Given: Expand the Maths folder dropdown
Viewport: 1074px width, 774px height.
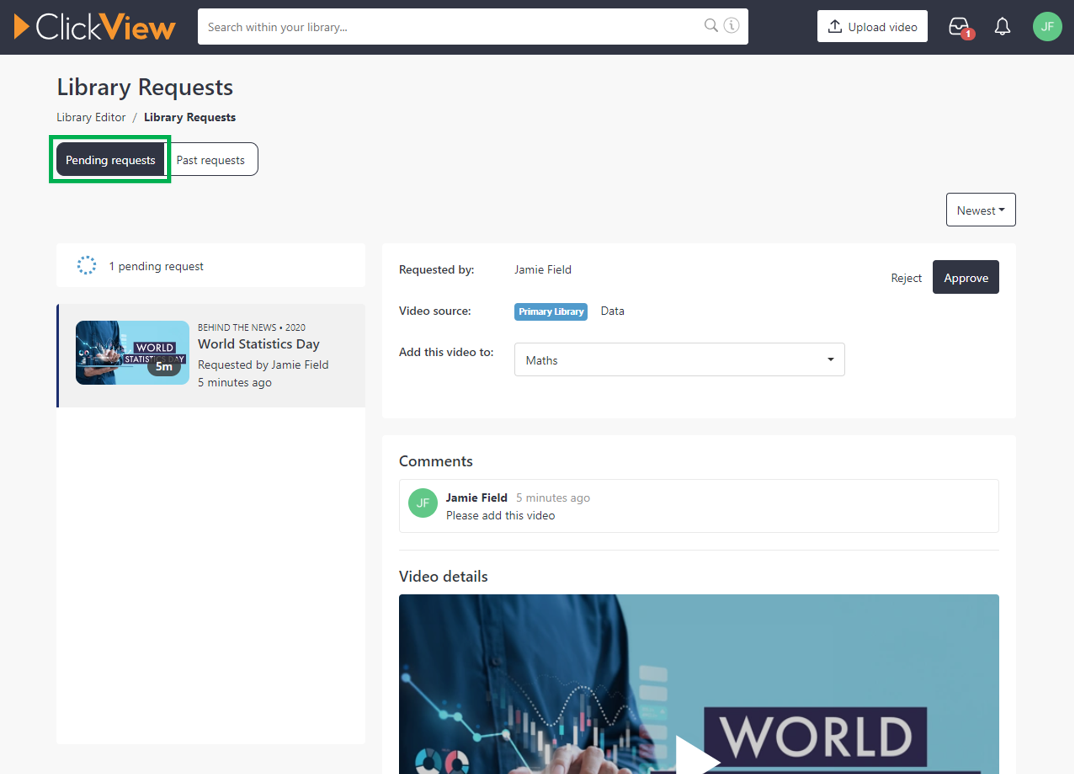Looking at the screenshot, I should click(x=679, y=360).
